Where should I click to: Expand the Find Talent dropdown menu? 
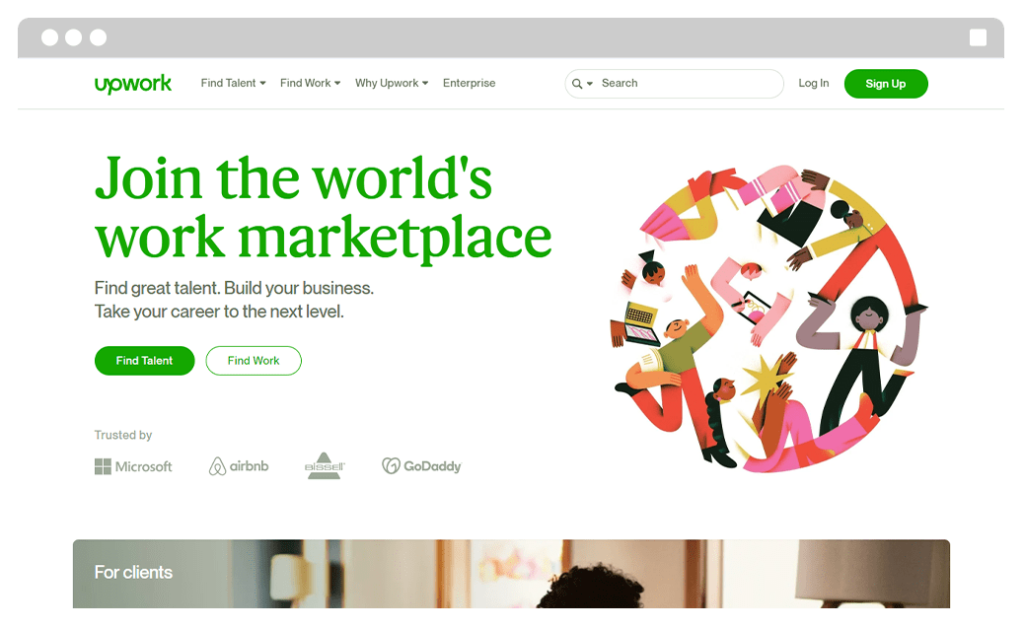tap(233, 83)
